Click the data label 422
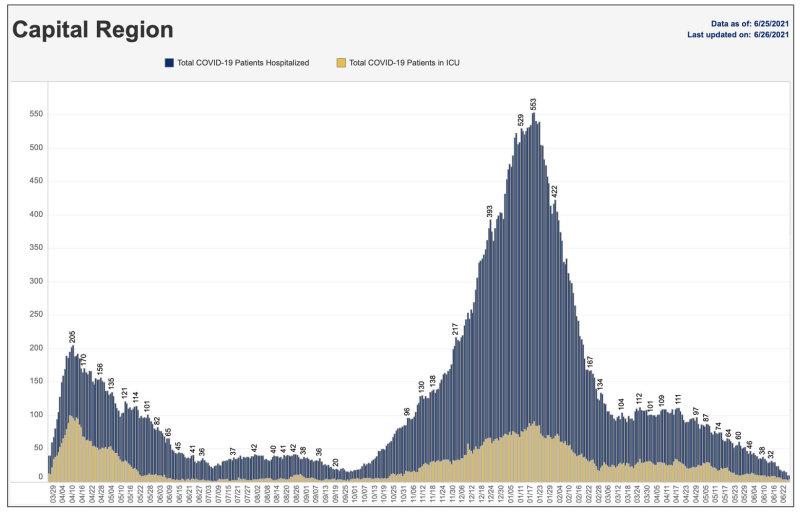 (555, 191)
